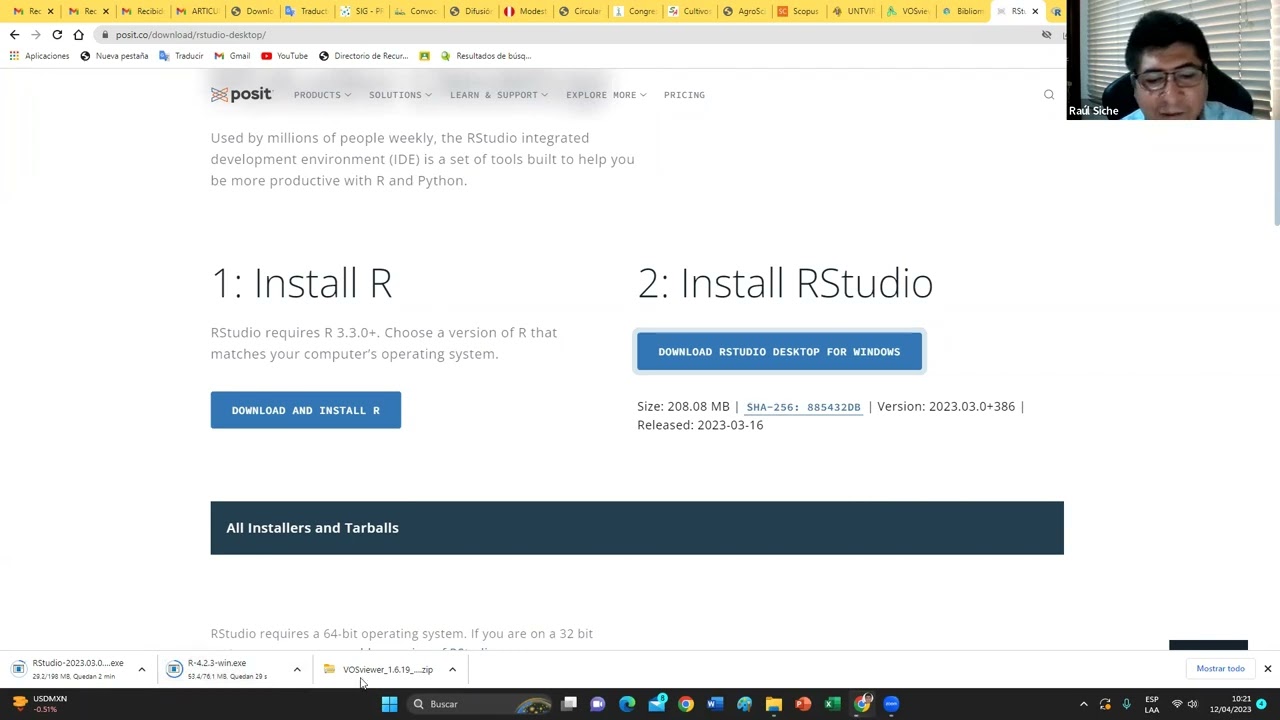Open Zoom from the taskbar
This screenshot has width=1280, height=720.
pyautogui.click(x=891, y=704)
